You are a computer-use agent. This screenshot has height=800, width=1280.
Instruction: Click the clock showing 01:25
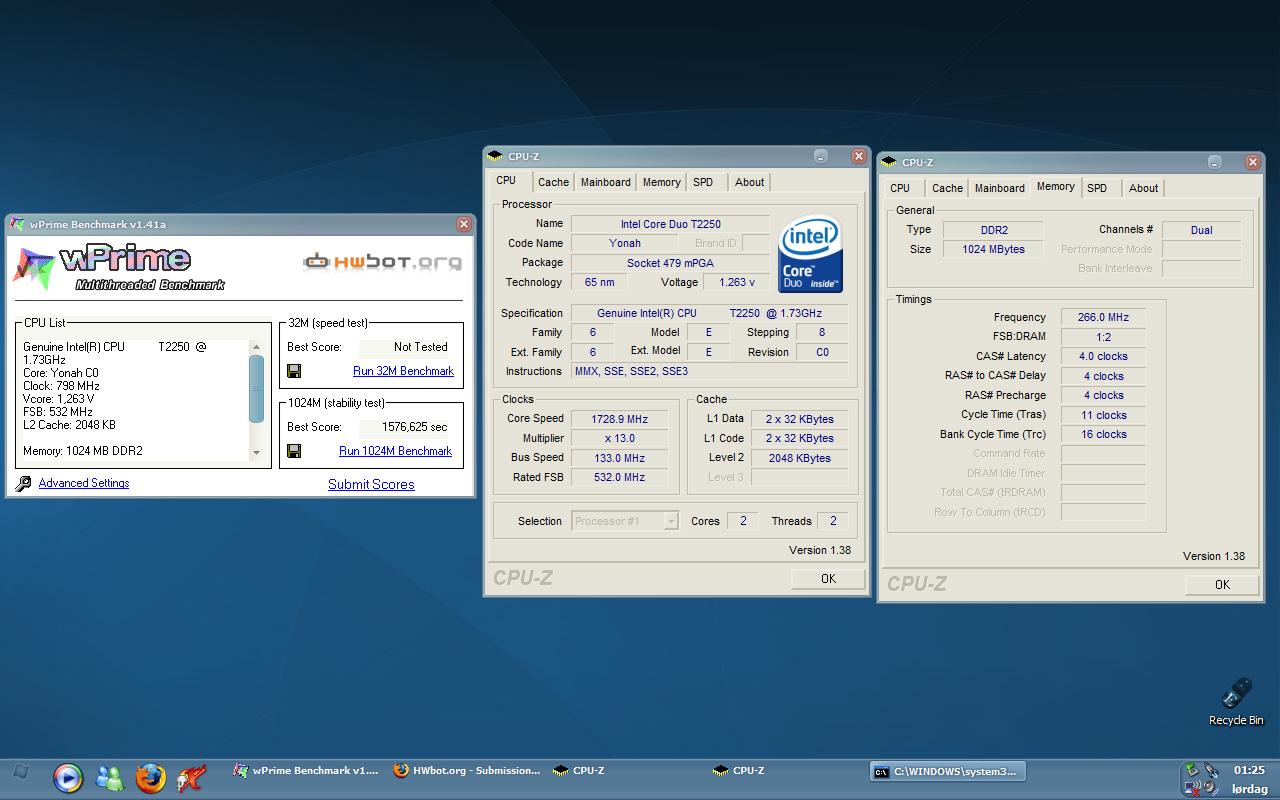(x=1249, y=771)
